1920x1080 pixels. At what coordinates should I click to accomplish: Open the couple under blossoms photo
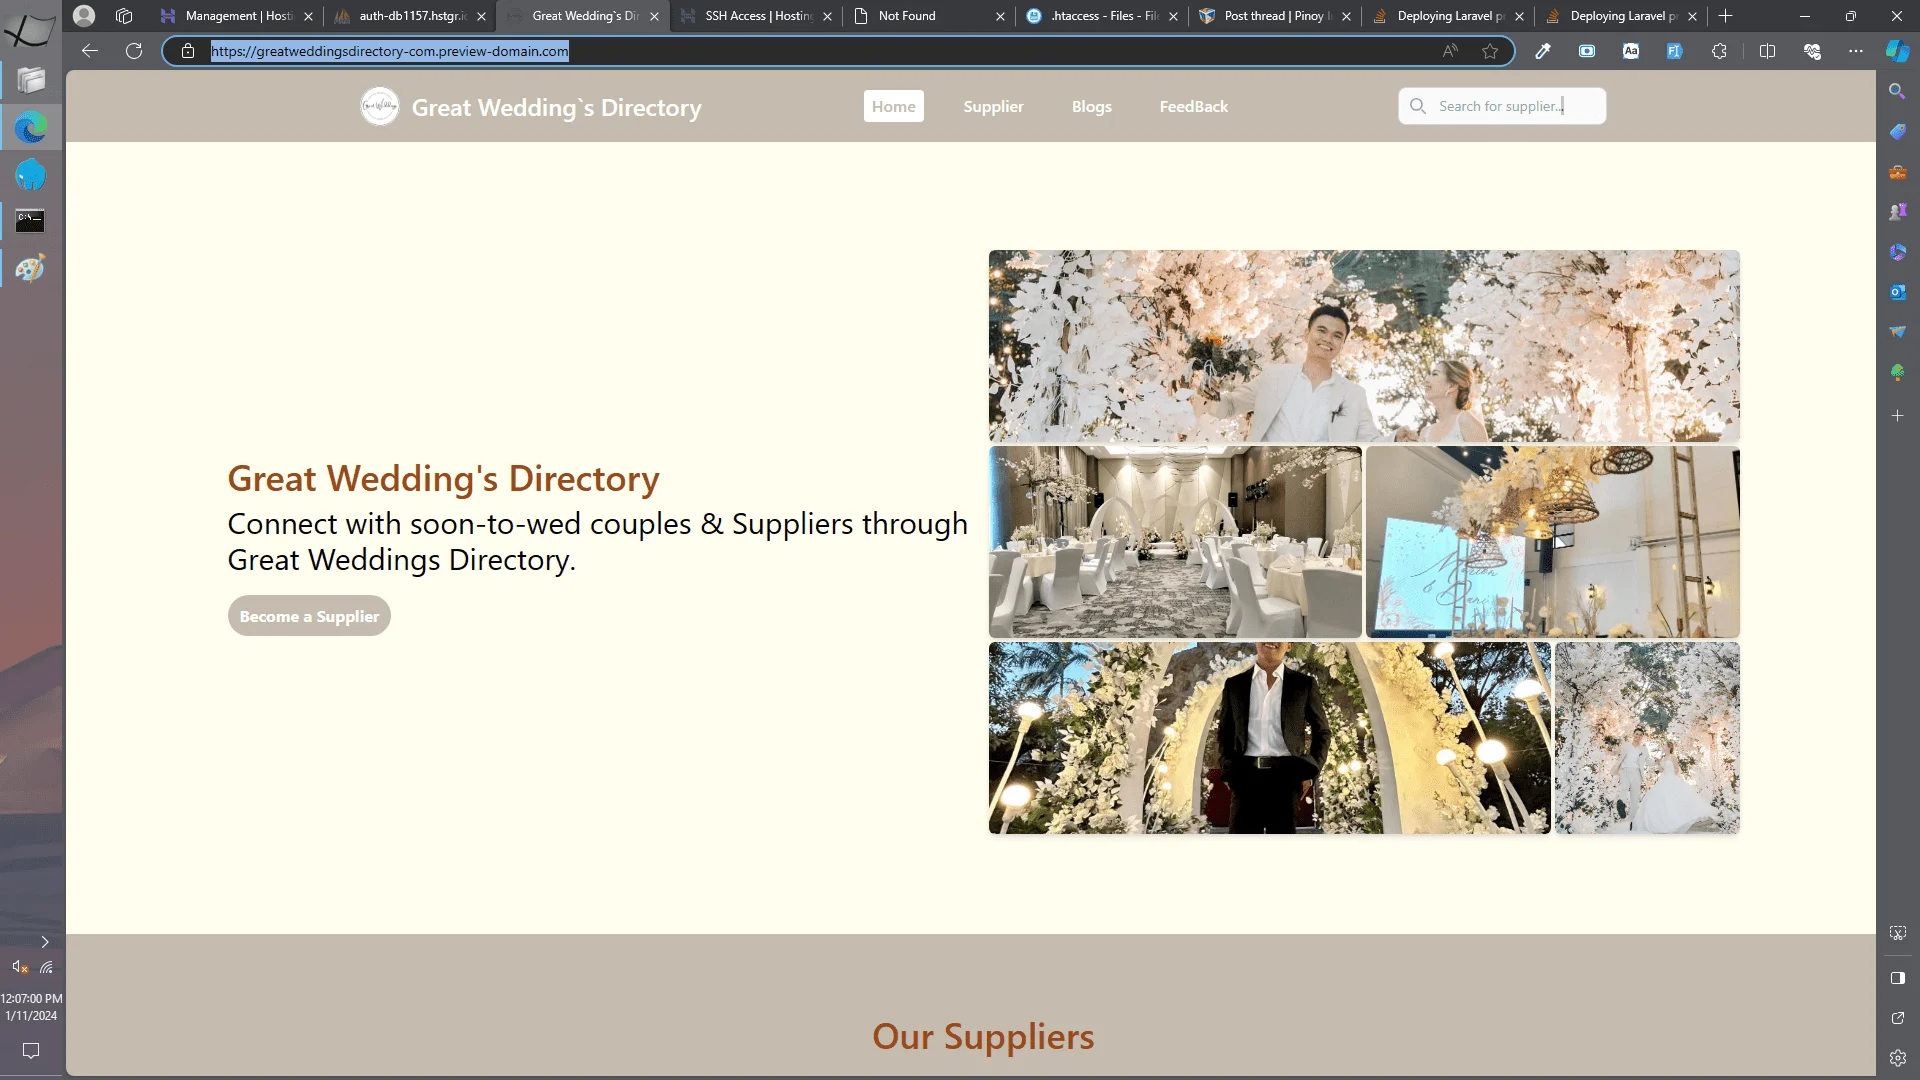pos(1364,346)
